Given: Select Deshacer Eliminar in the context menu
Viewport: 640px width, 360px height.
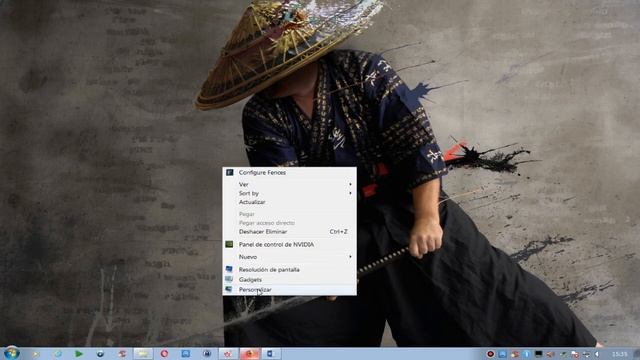Looking at the screenshot, I should coord(289,231).
